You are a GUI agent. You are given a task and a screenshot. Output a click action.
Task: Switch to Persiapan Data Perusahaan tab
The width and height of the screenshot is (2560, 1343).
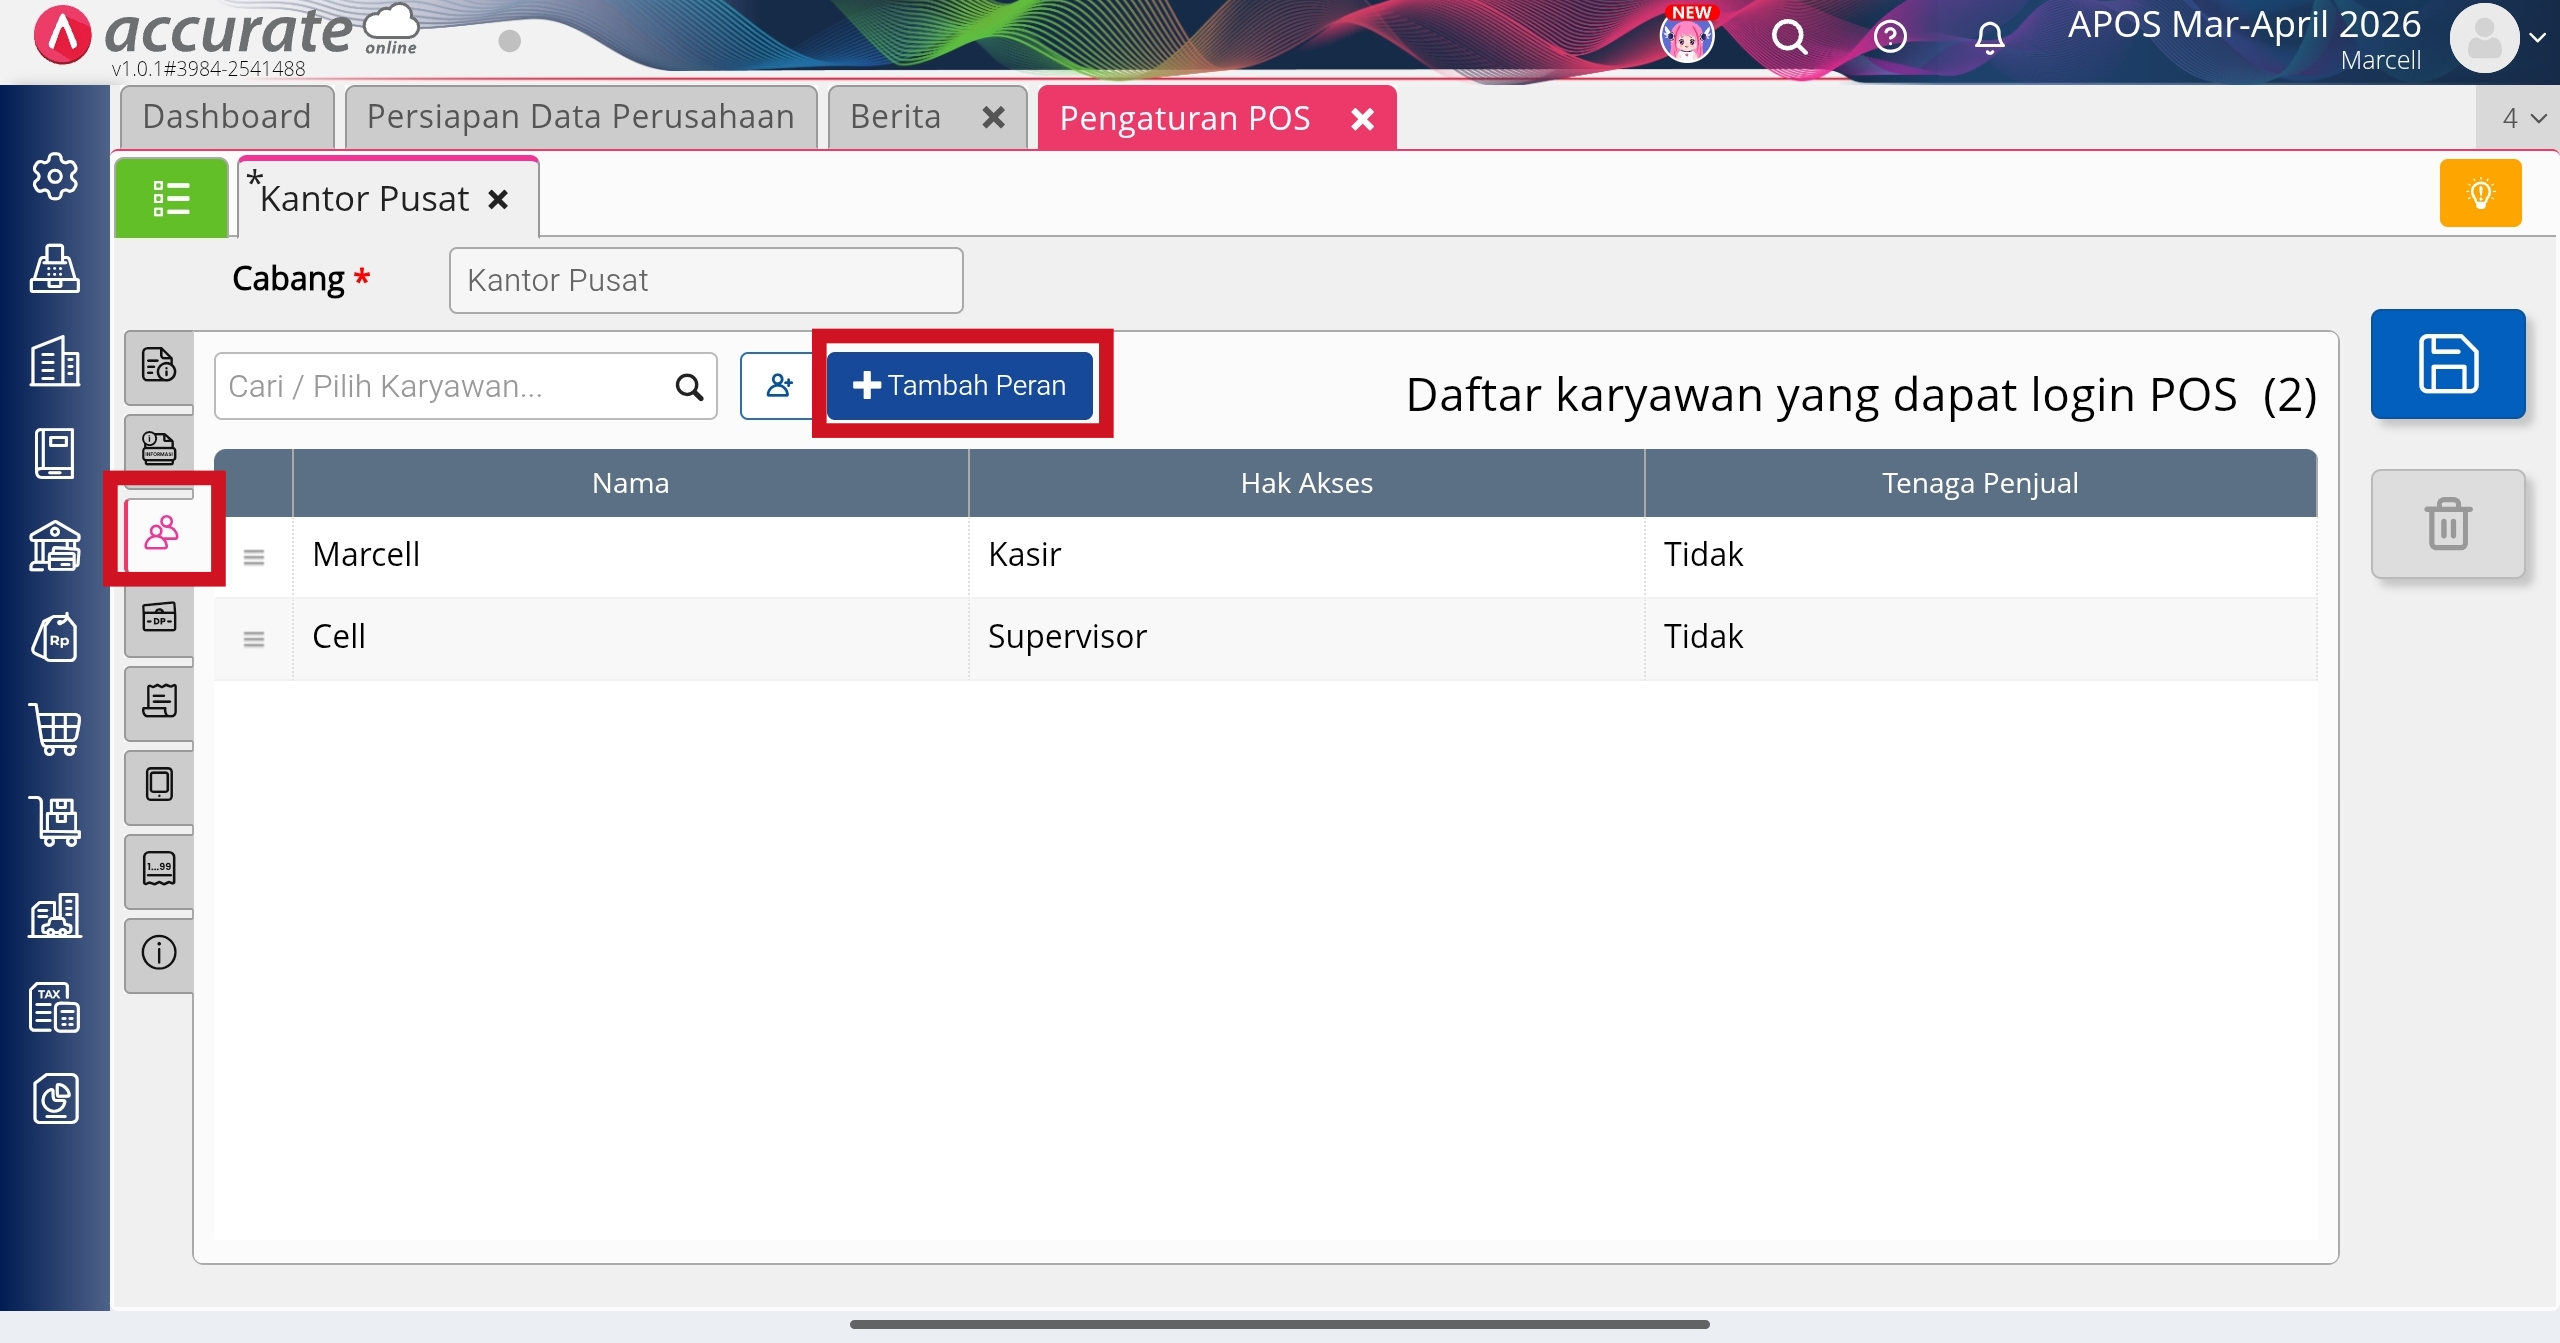click(x=580, y=117)
